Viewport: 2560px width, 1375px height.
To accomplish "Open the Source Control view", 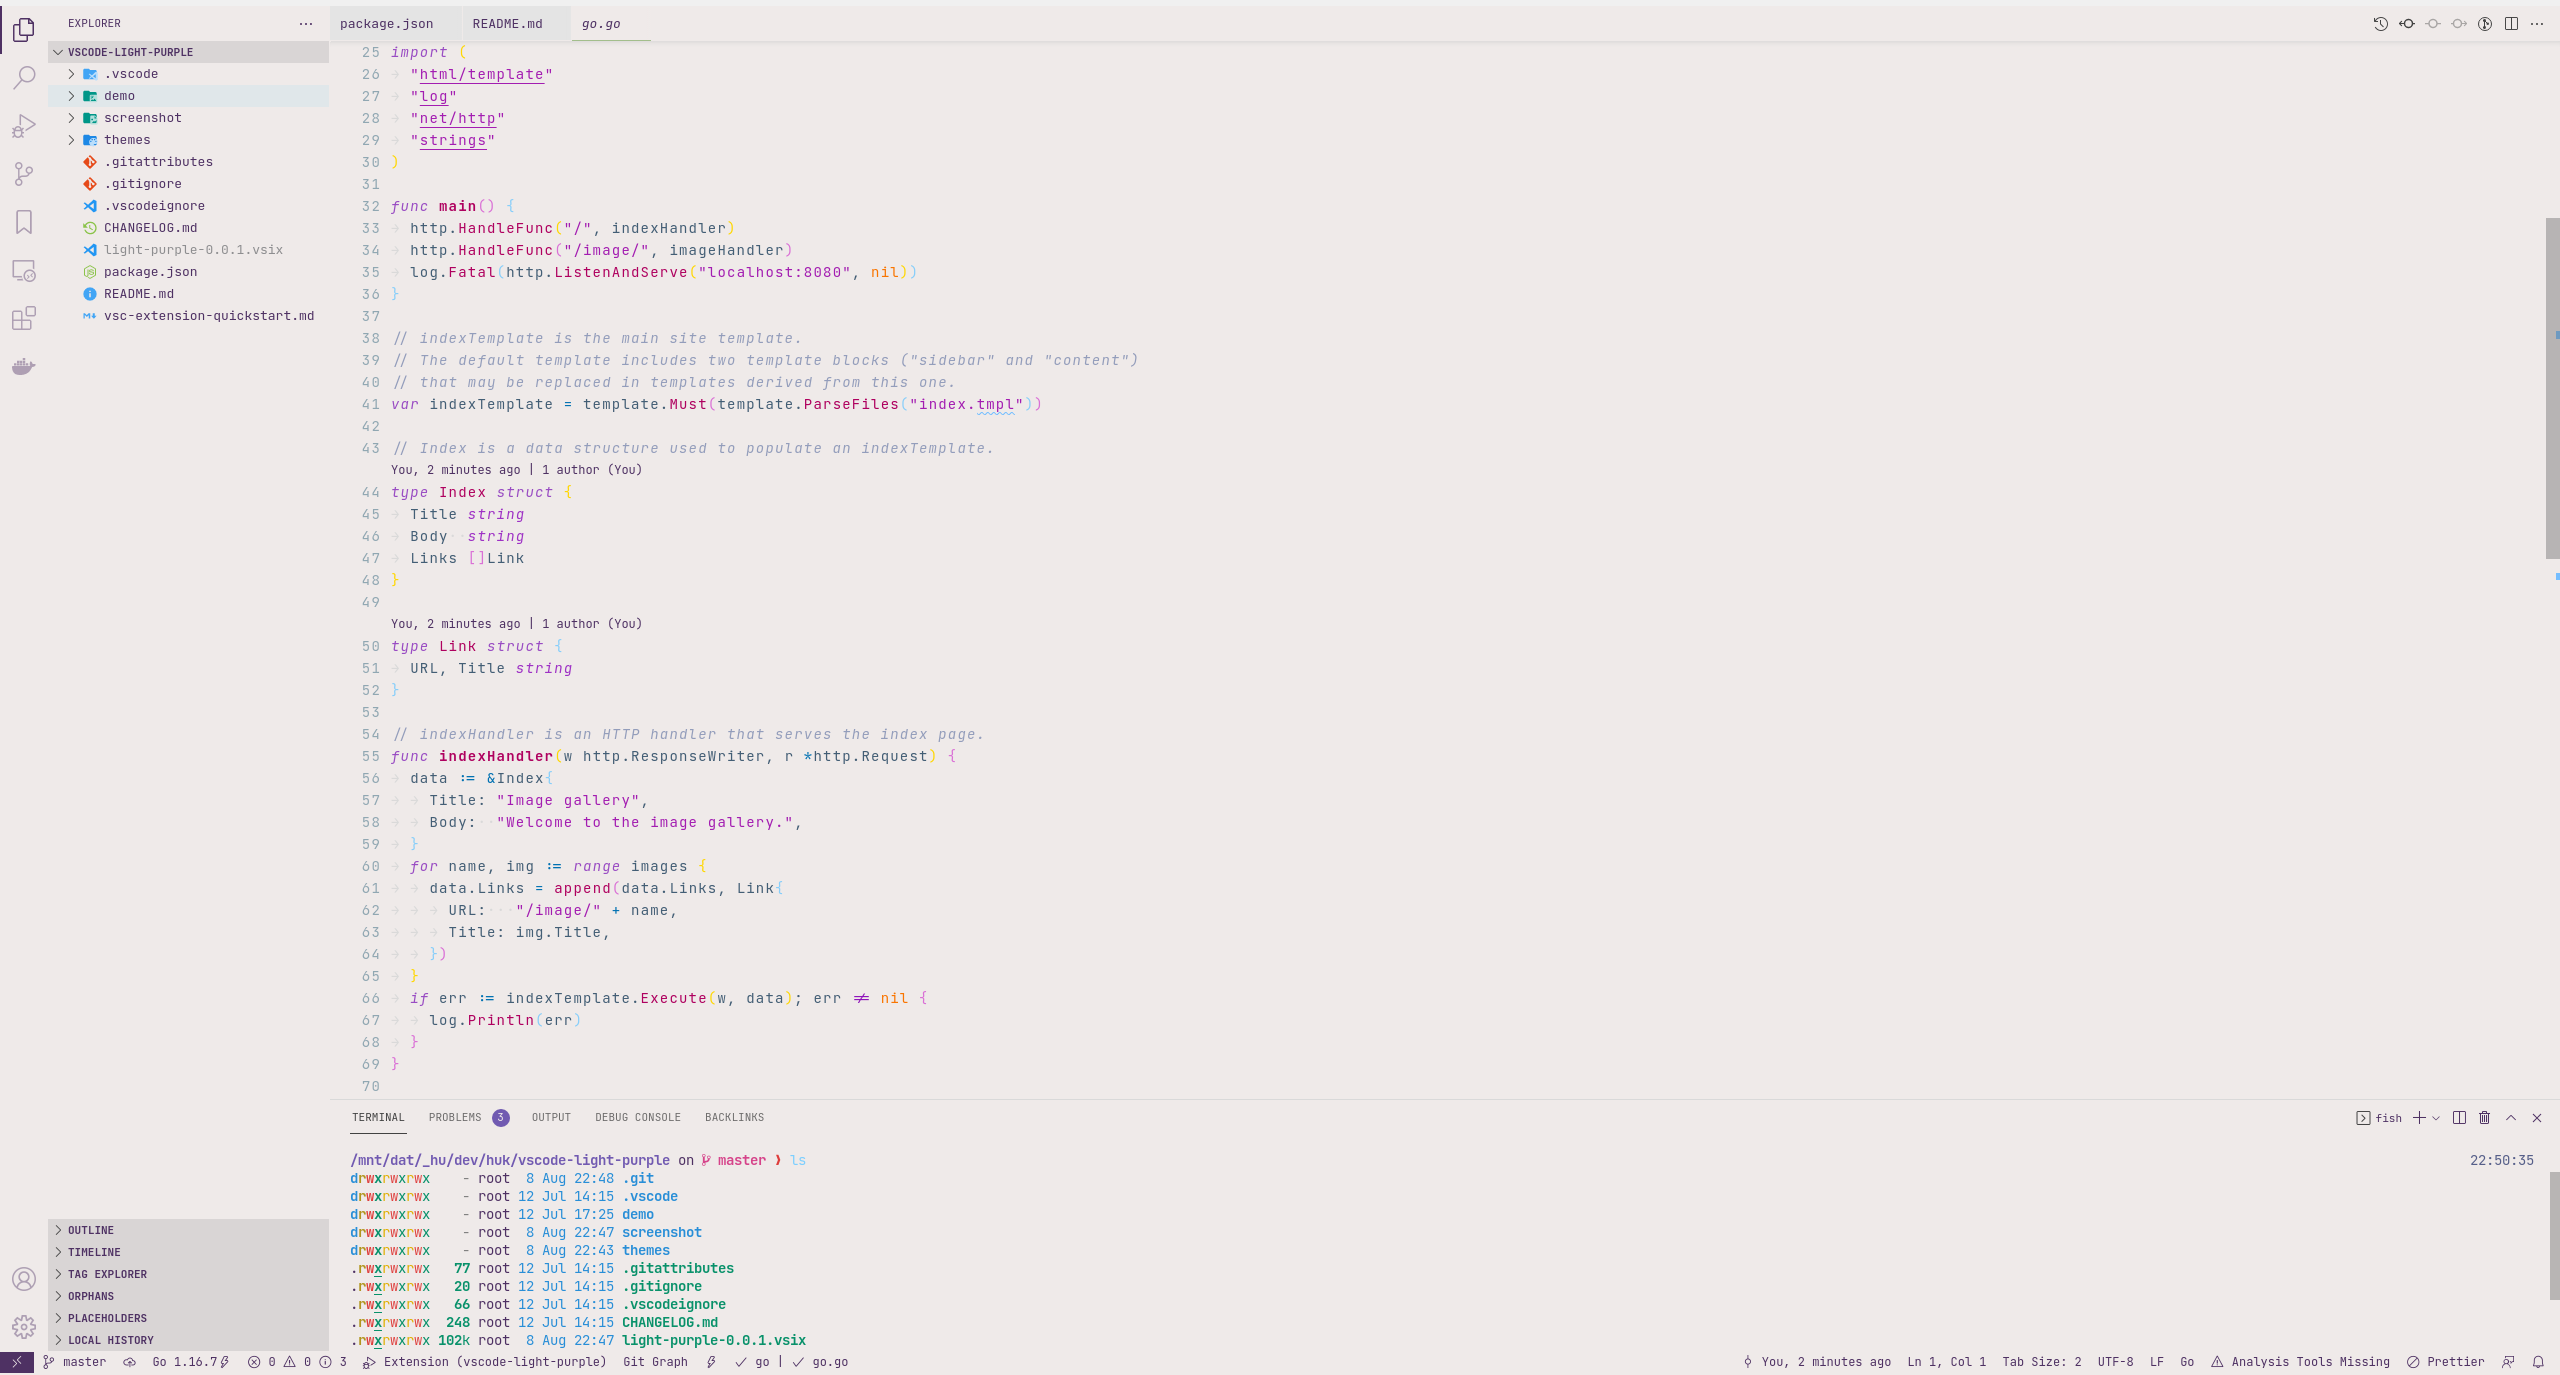I will pos(24,174).
